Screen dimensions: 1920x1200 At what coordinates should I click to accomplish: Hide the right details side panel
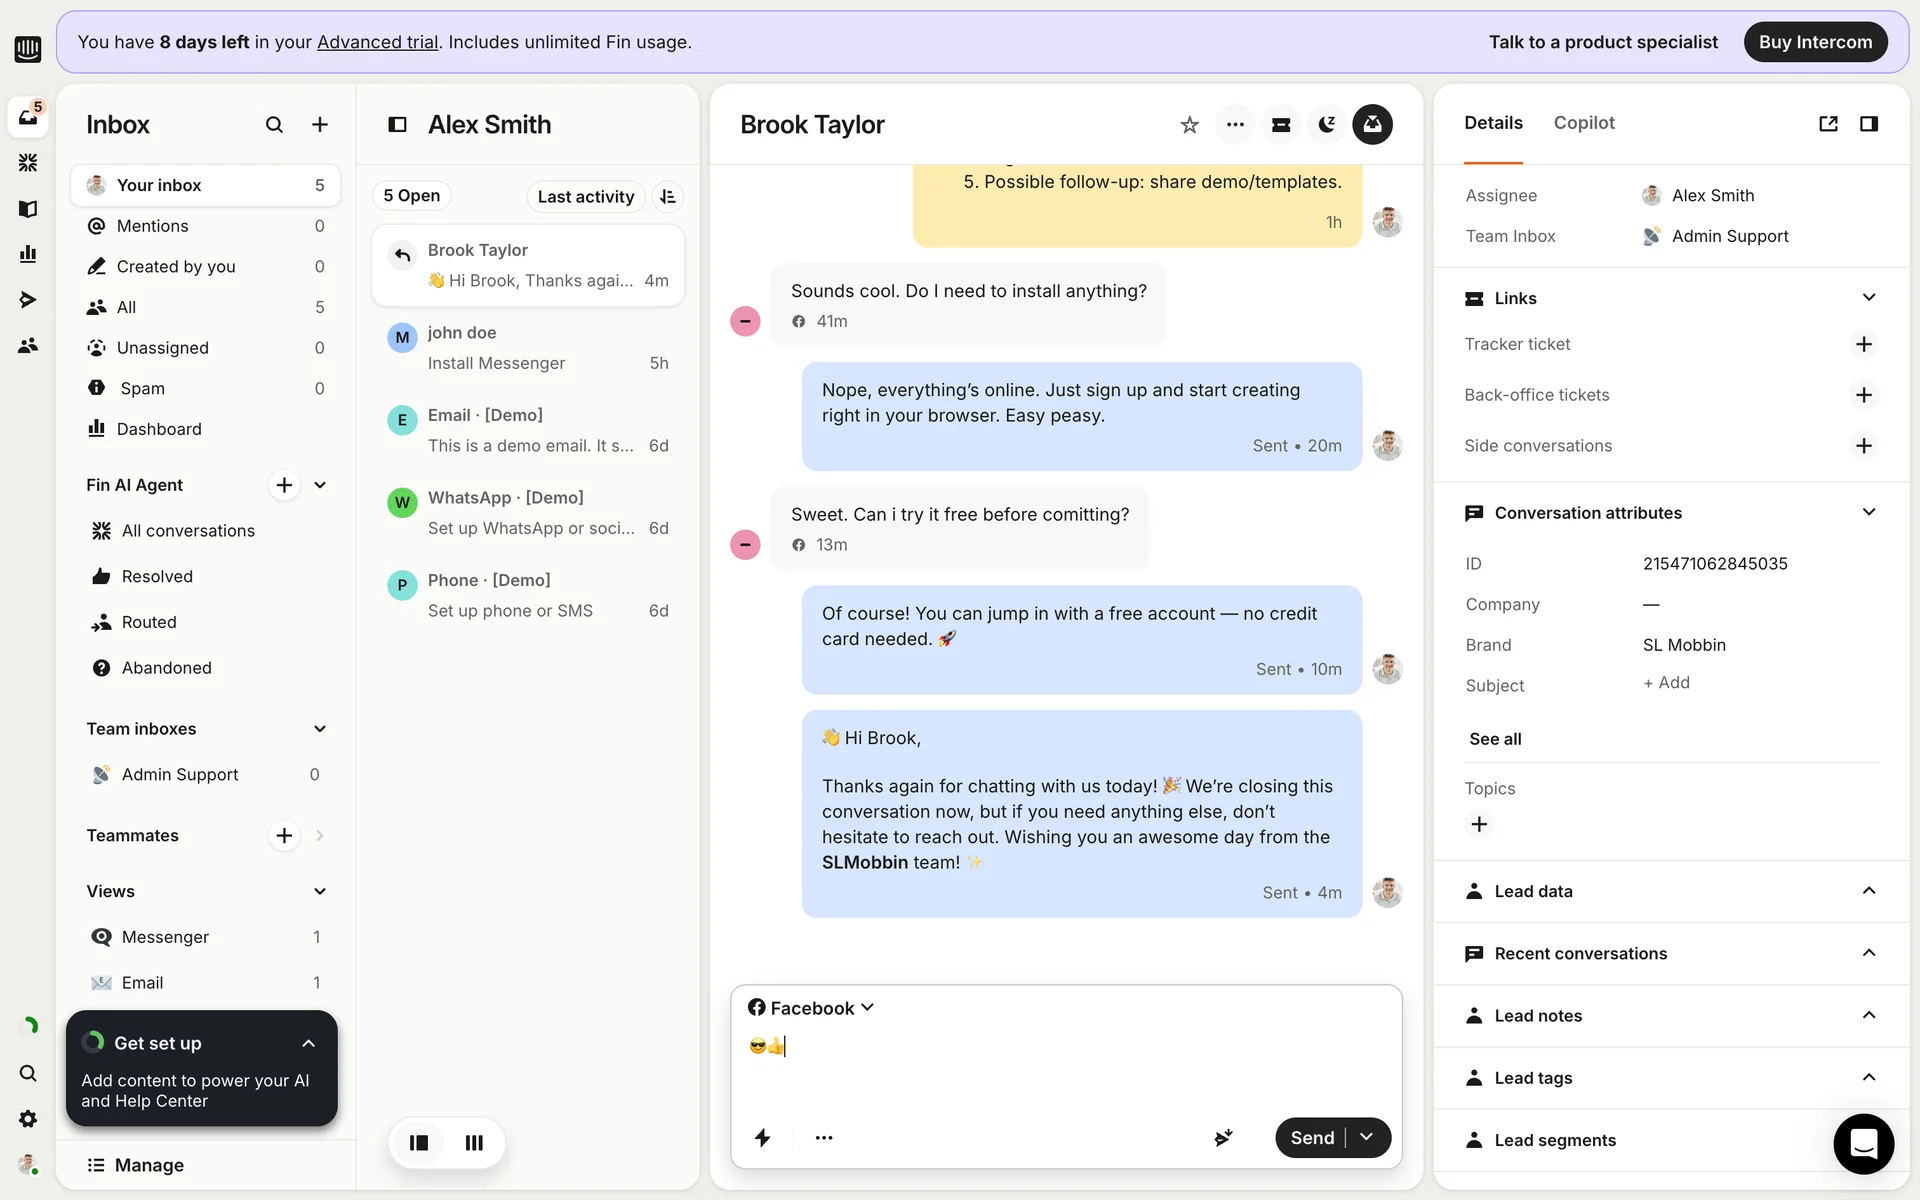coord(1868,124)
